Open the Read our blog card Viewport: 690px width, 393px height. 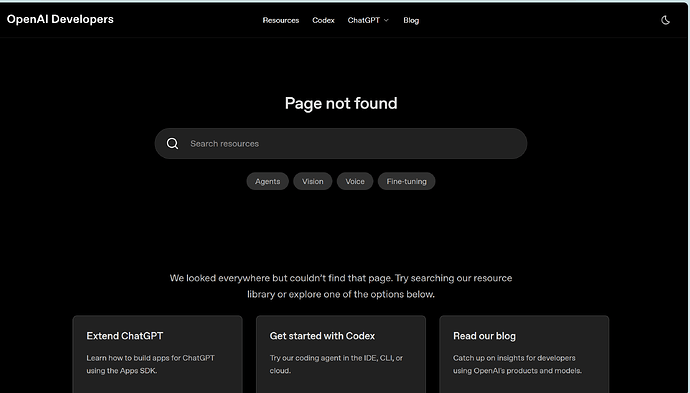coord(524,354)
